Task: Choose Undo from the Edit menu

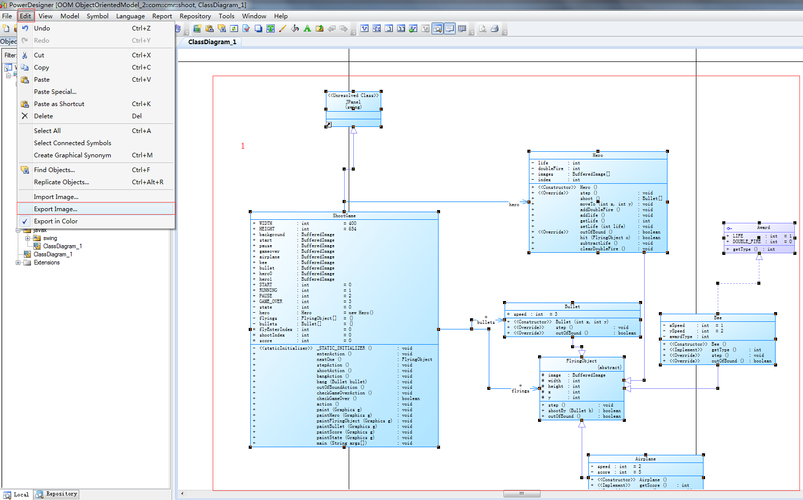Action: [x=96, y=28]
